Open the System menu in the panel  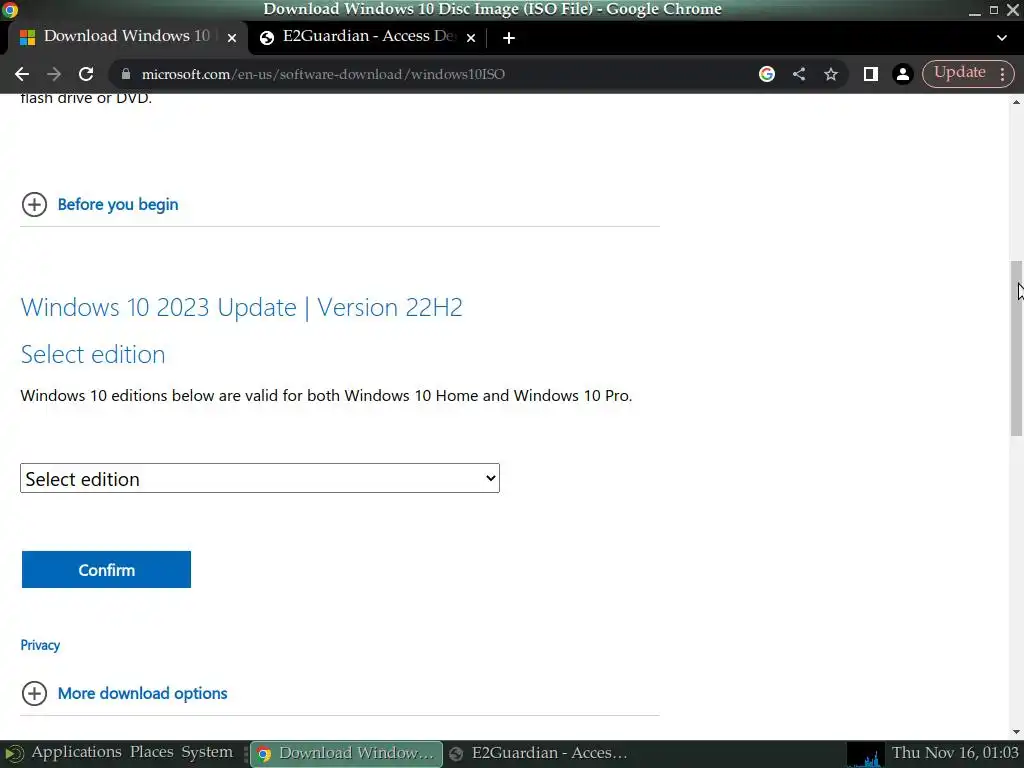click(x=206, y=752)
